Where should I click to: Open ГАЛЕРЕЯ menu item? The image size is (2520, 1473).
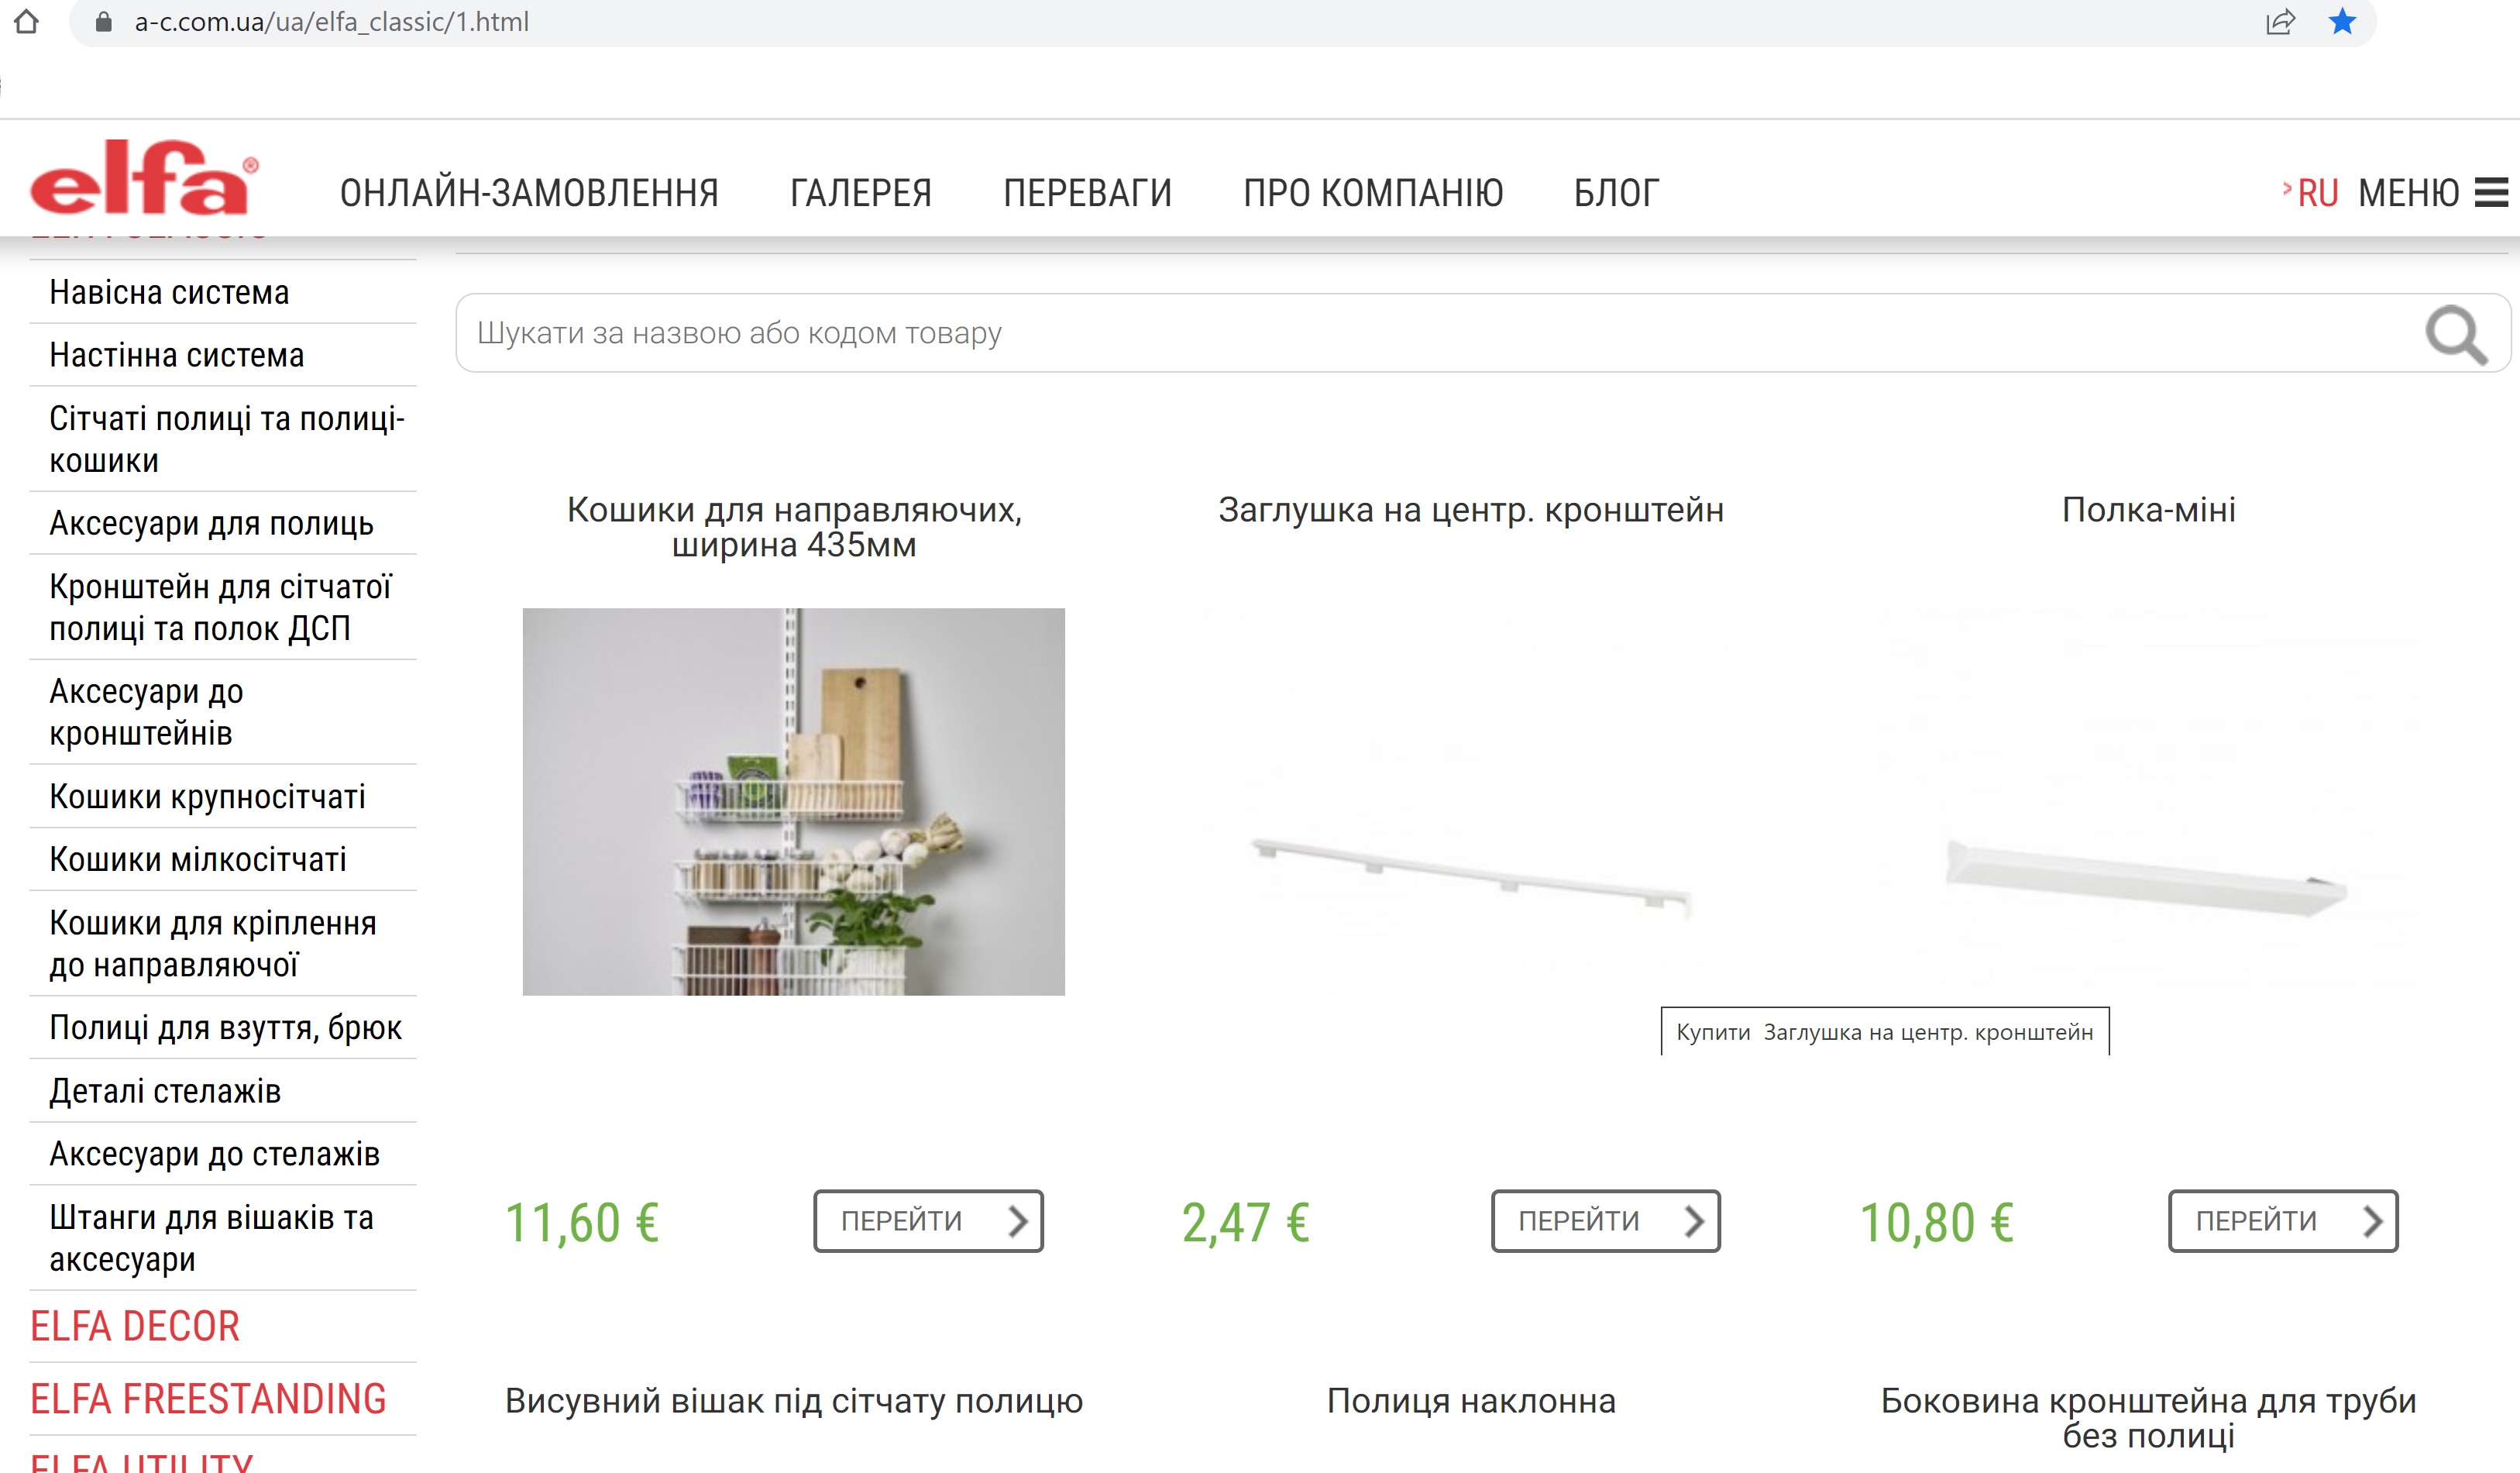click(x=861, y=193)
